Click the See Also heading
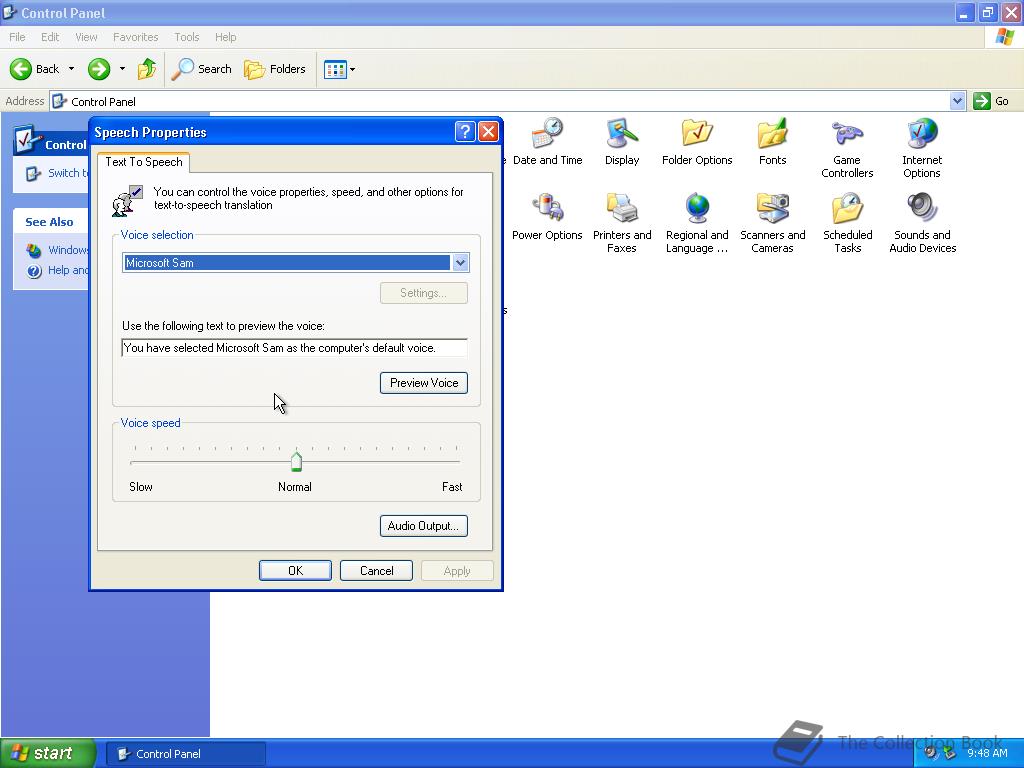1024x768 pixels. pos(49,222)
